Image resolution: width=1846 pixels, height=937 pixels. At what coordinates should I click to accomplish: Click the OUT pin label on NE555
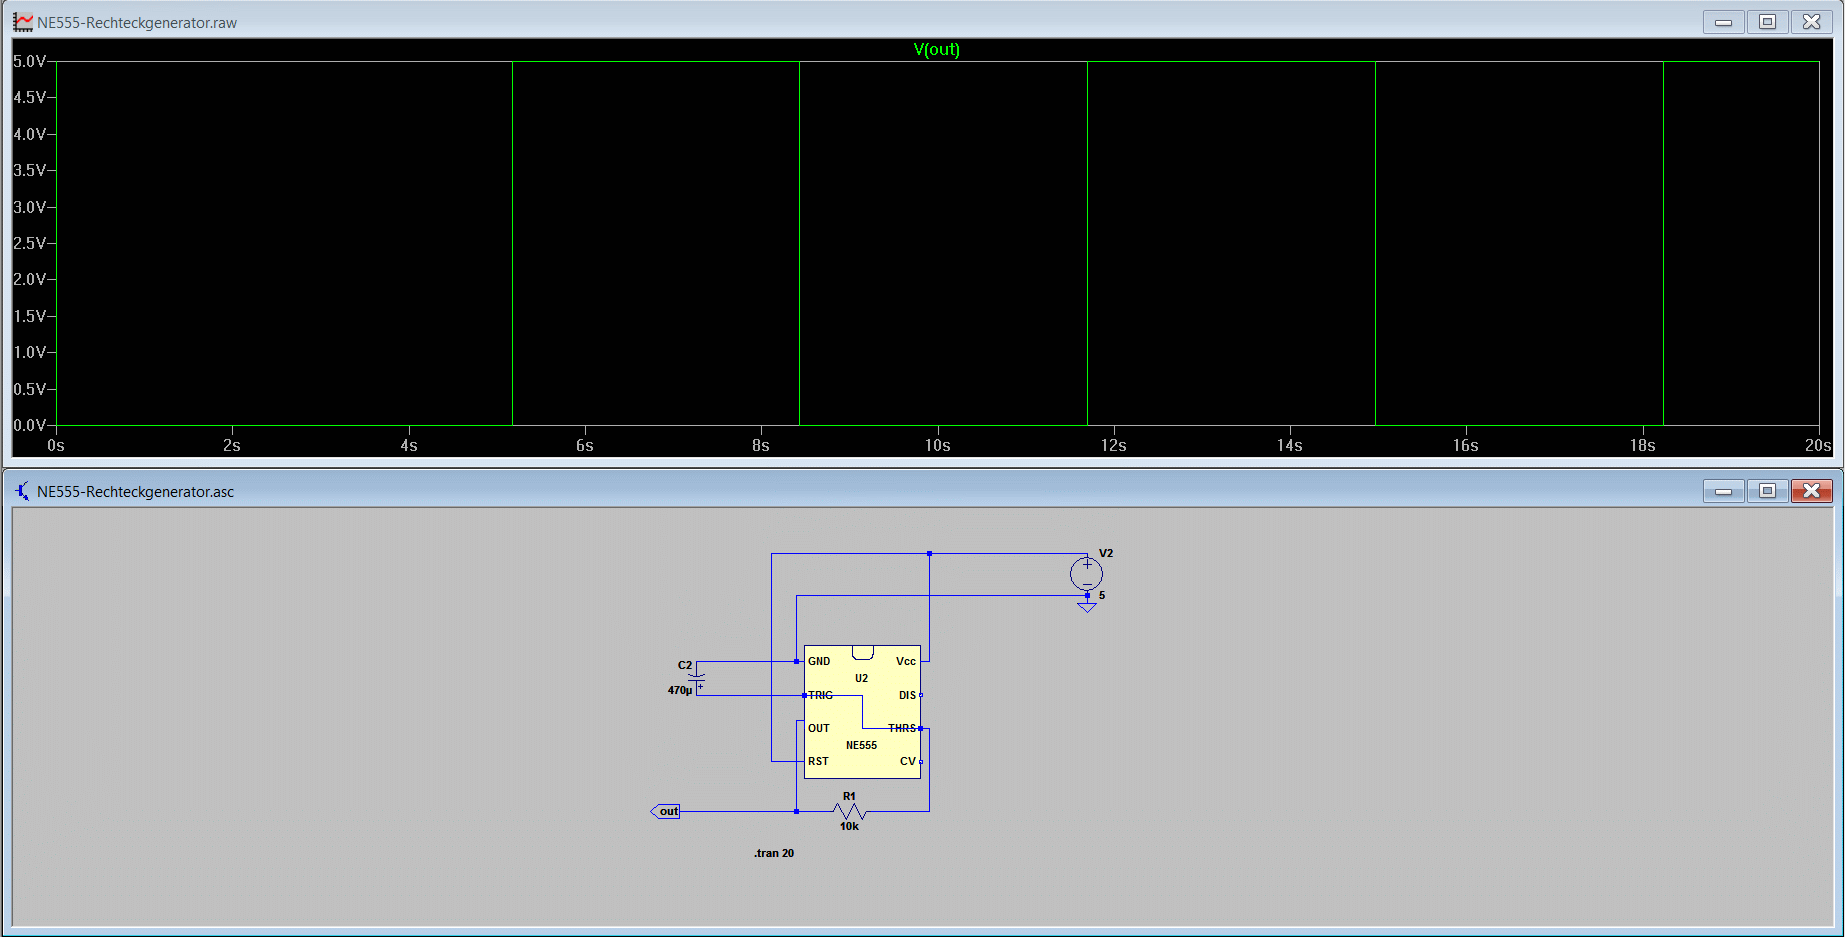[x=819, y=728]
